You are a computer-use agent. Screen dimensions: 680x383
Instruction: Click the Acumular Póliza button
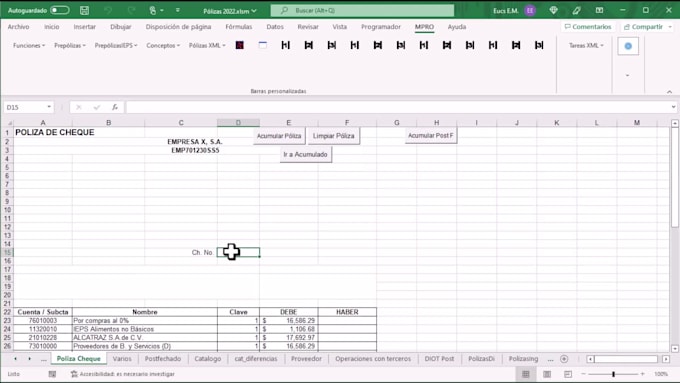coord(279,136)
